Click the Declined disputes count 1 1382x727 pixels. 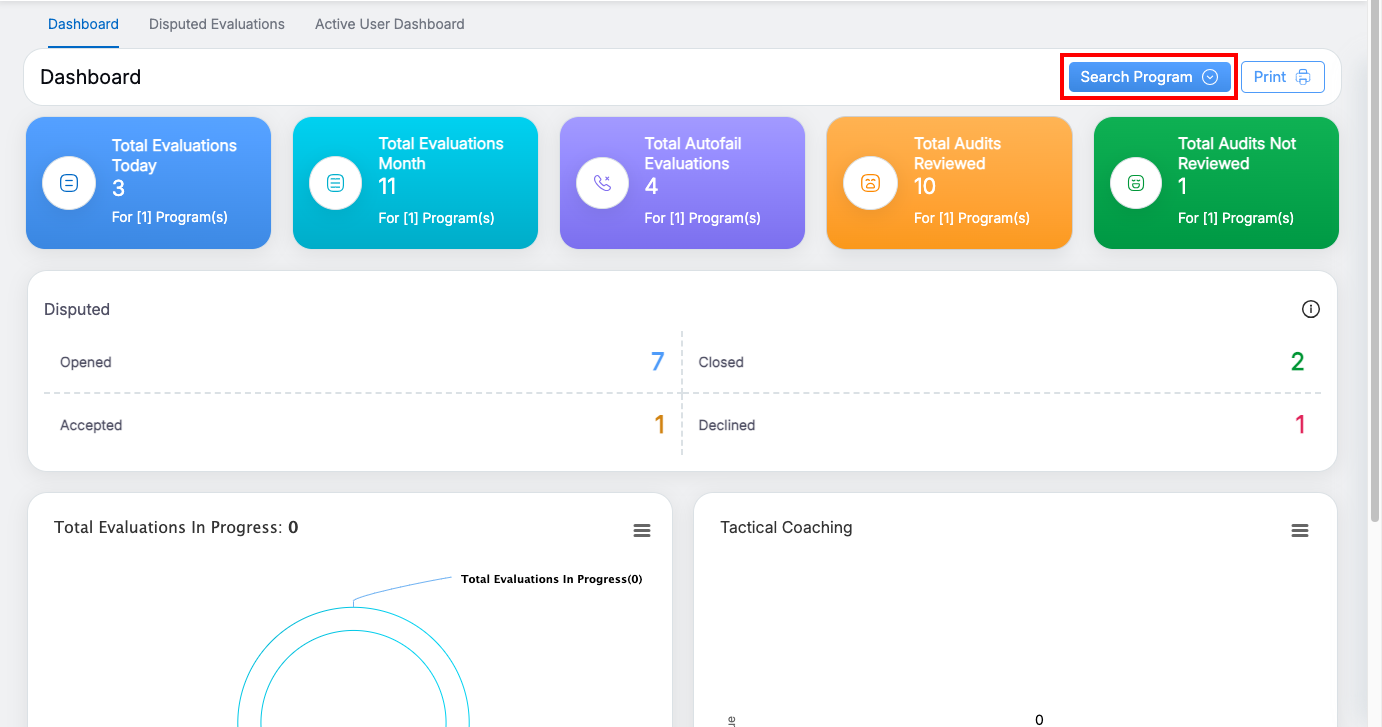(1300, 425)
